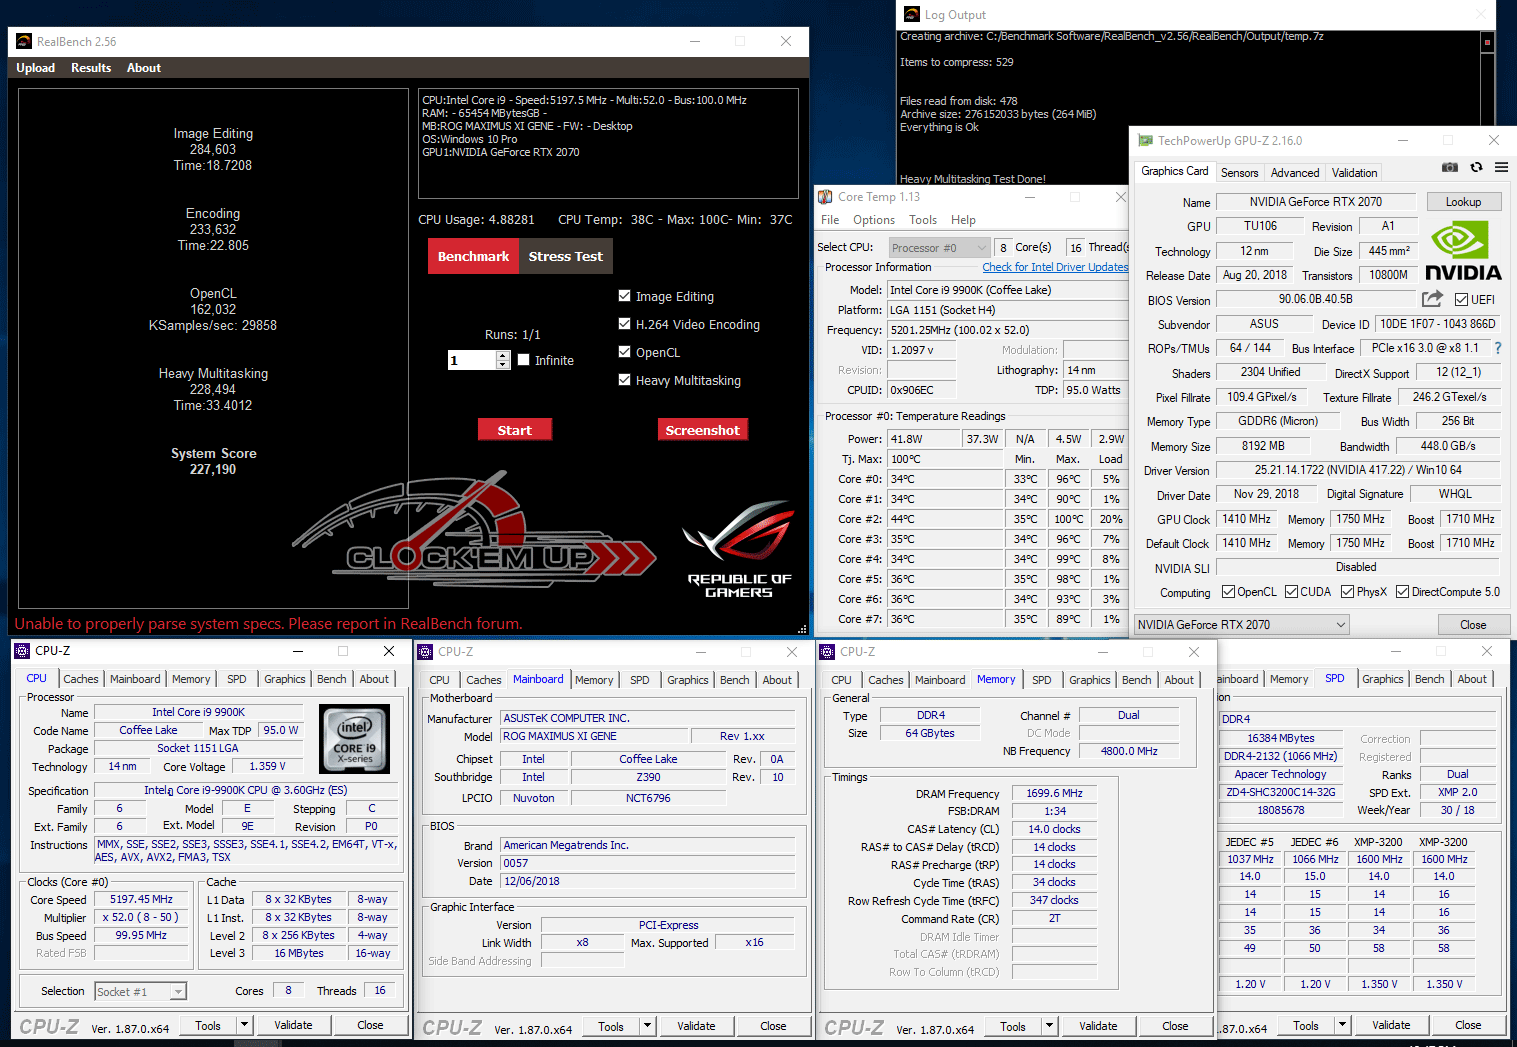This screenshot has height=1047, width=1517.
Task: Switch to the Sensors tab in GPU-Z
Action: (x=1239, y=172)
